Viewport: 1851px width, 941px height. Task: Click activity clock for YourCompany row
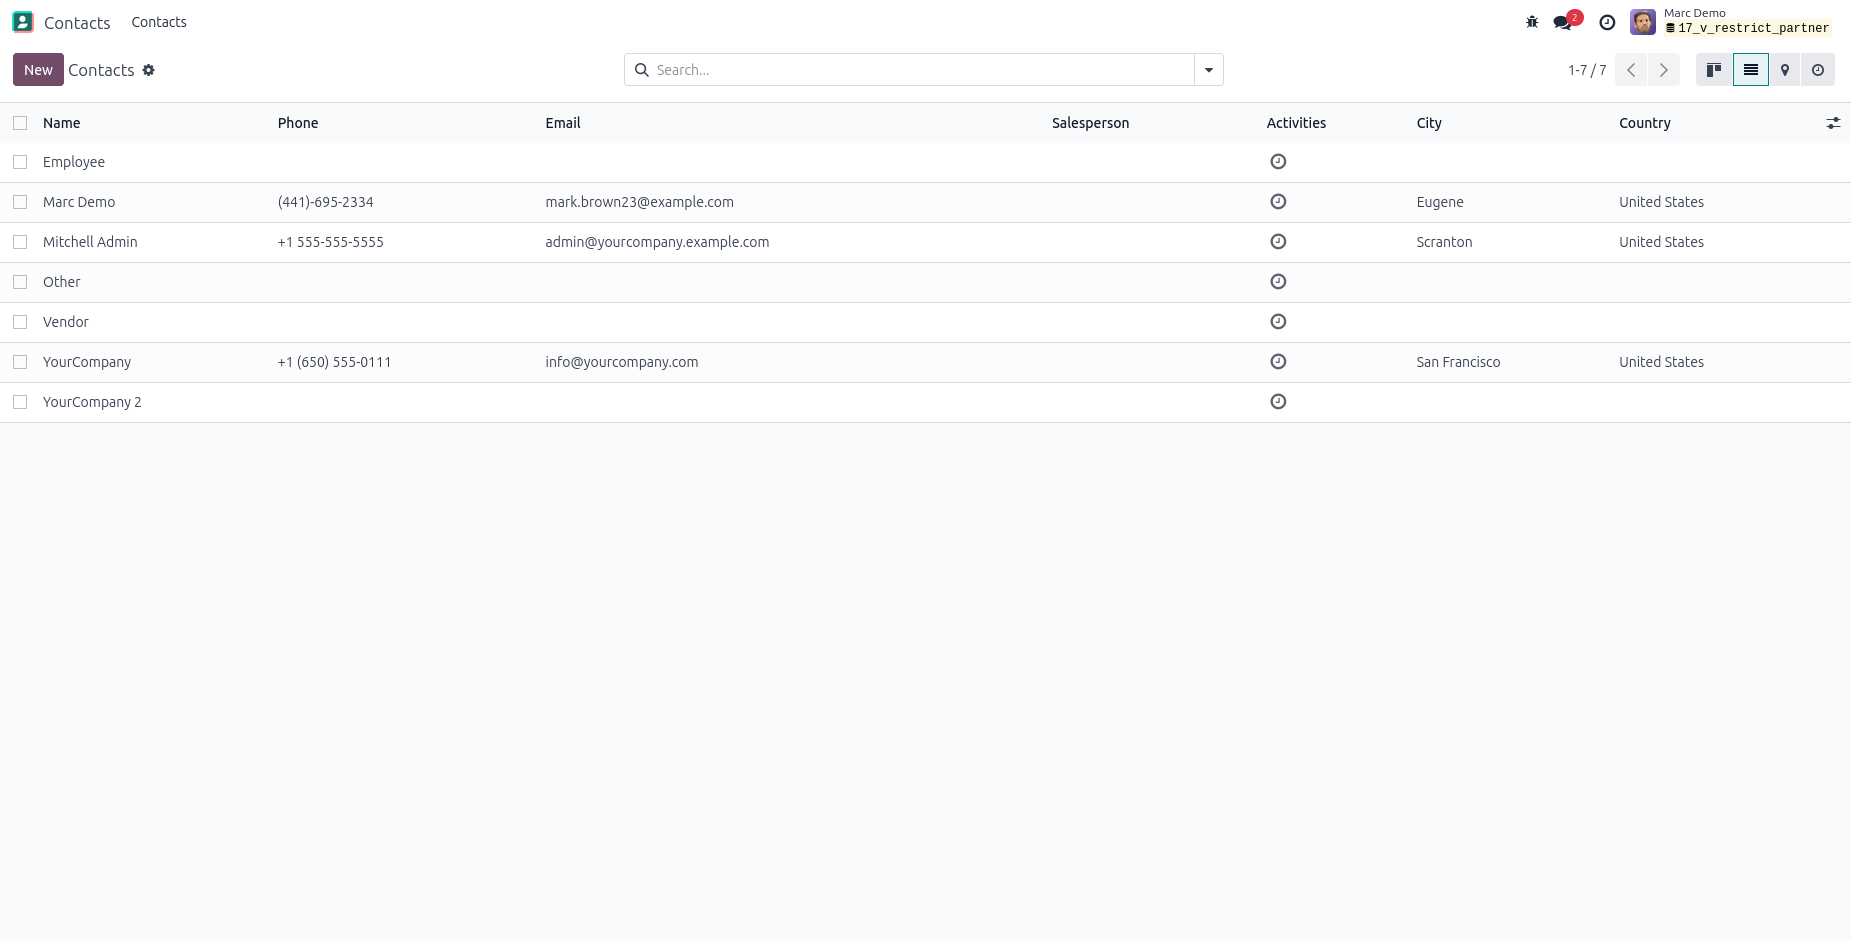[x=1278, y=362]
